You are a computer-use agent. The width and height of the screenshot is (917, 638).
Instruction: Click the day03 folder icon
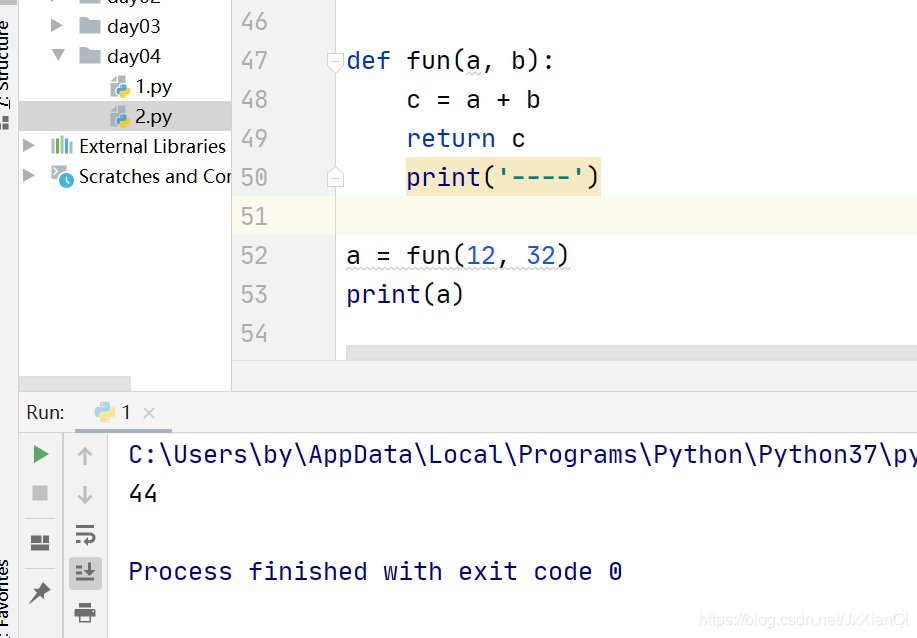tap(89, 26)
